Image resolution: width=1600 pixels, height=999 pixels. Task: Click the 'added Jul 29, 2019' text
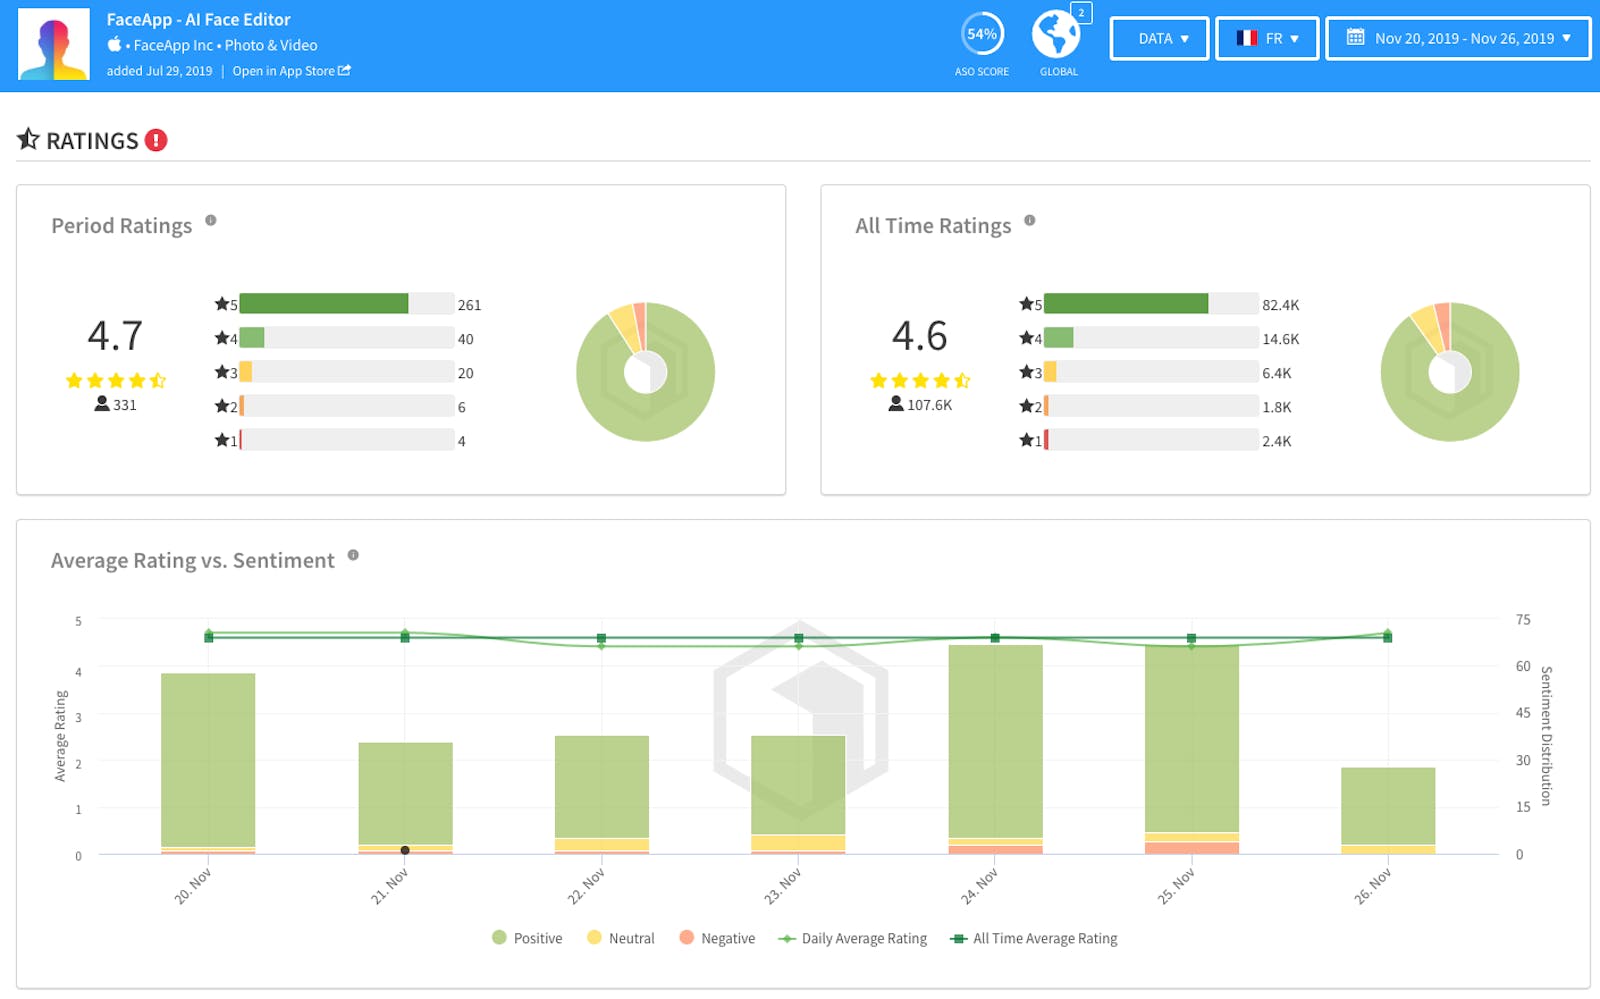point(159,71)
